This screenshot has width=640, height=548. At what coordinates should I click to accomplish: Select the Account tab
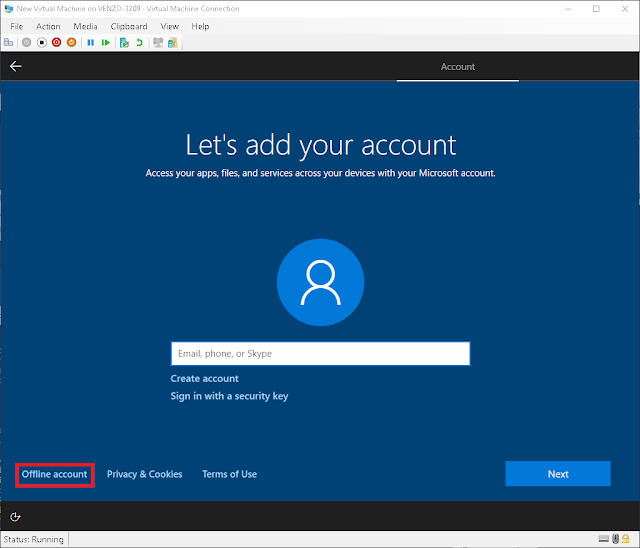[x=458, y=67]
